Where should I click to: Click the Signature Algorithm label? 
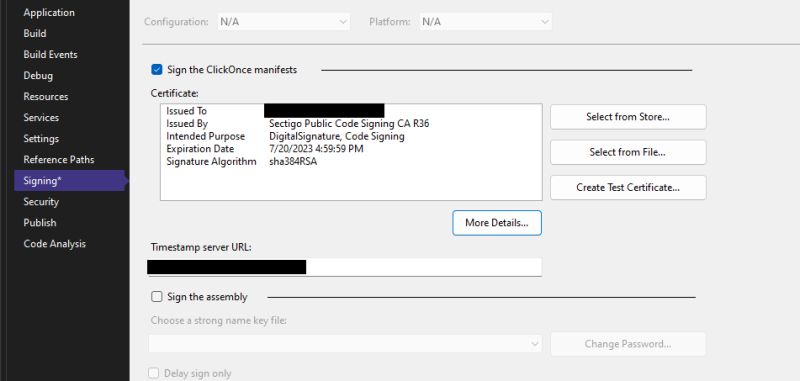tap(211, 162)
